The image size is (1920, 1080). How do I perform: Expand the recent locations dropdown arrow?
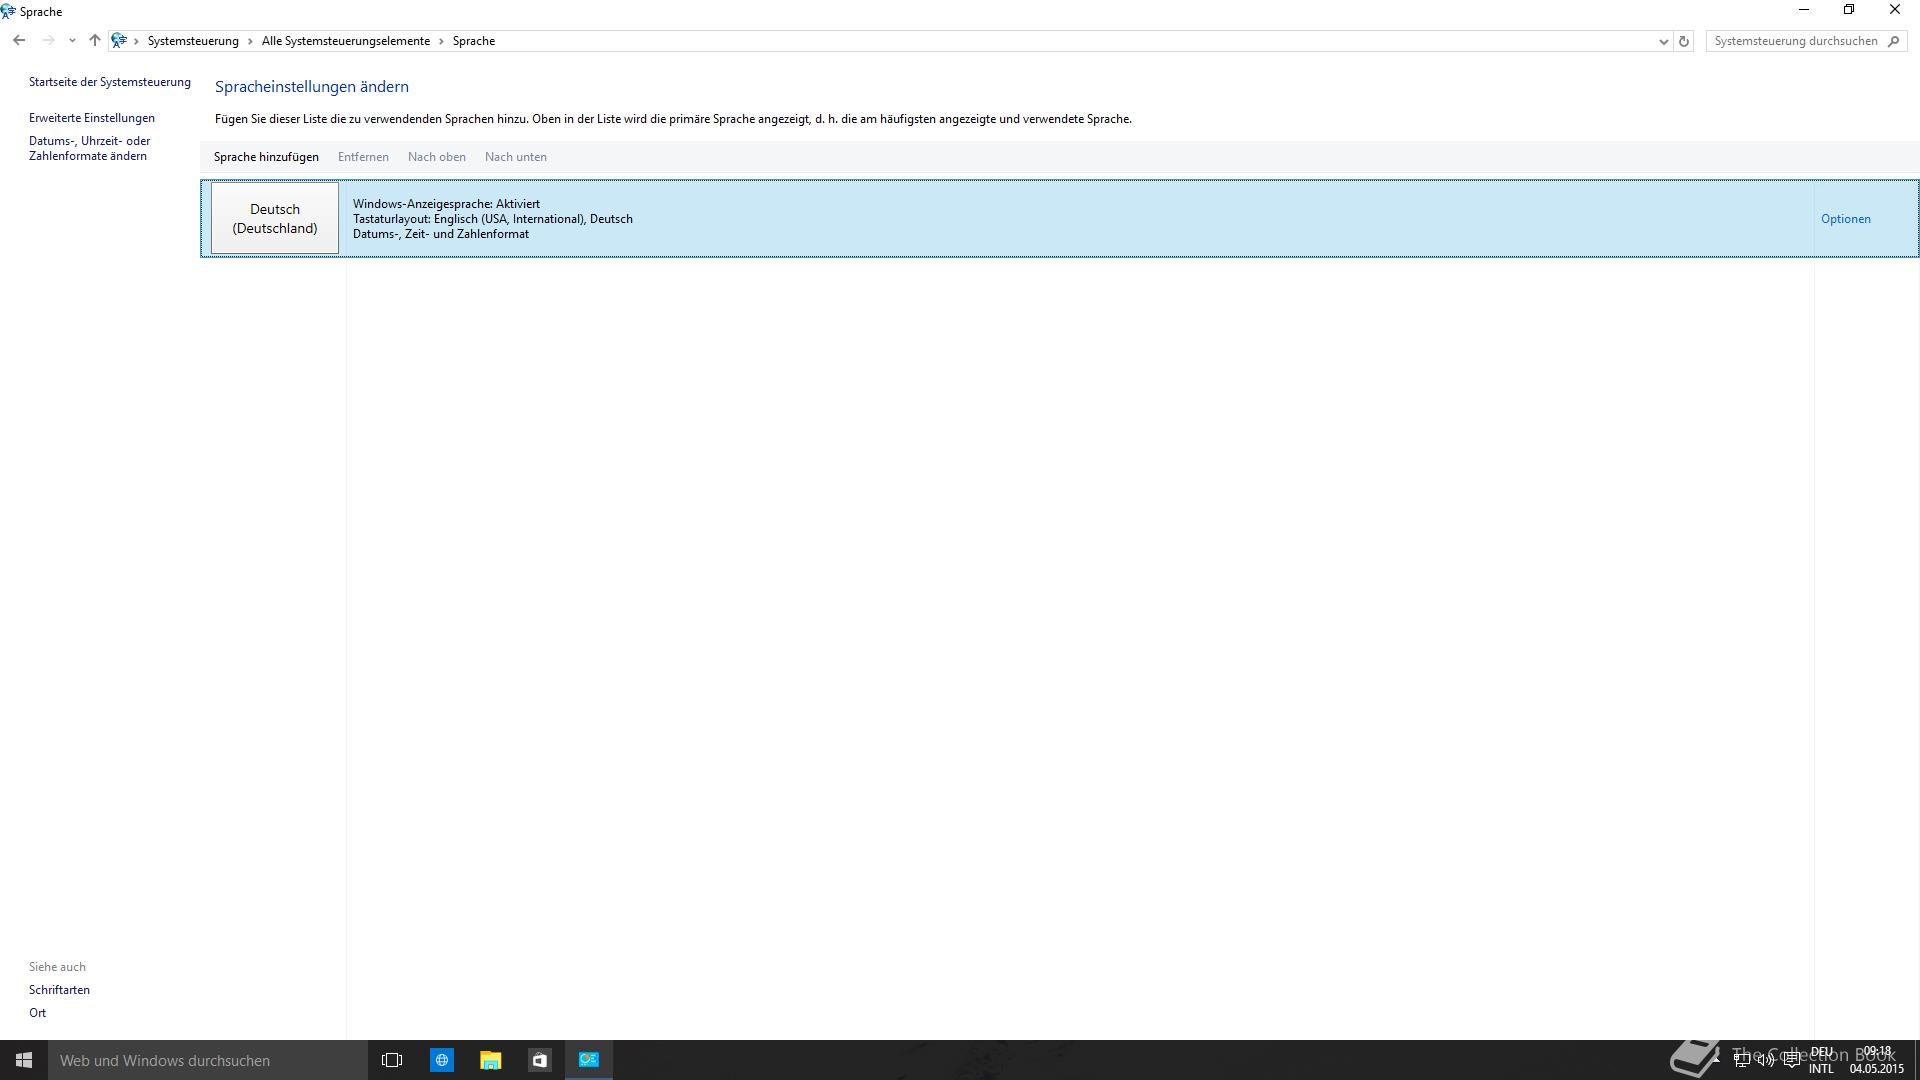click(72, 41)
